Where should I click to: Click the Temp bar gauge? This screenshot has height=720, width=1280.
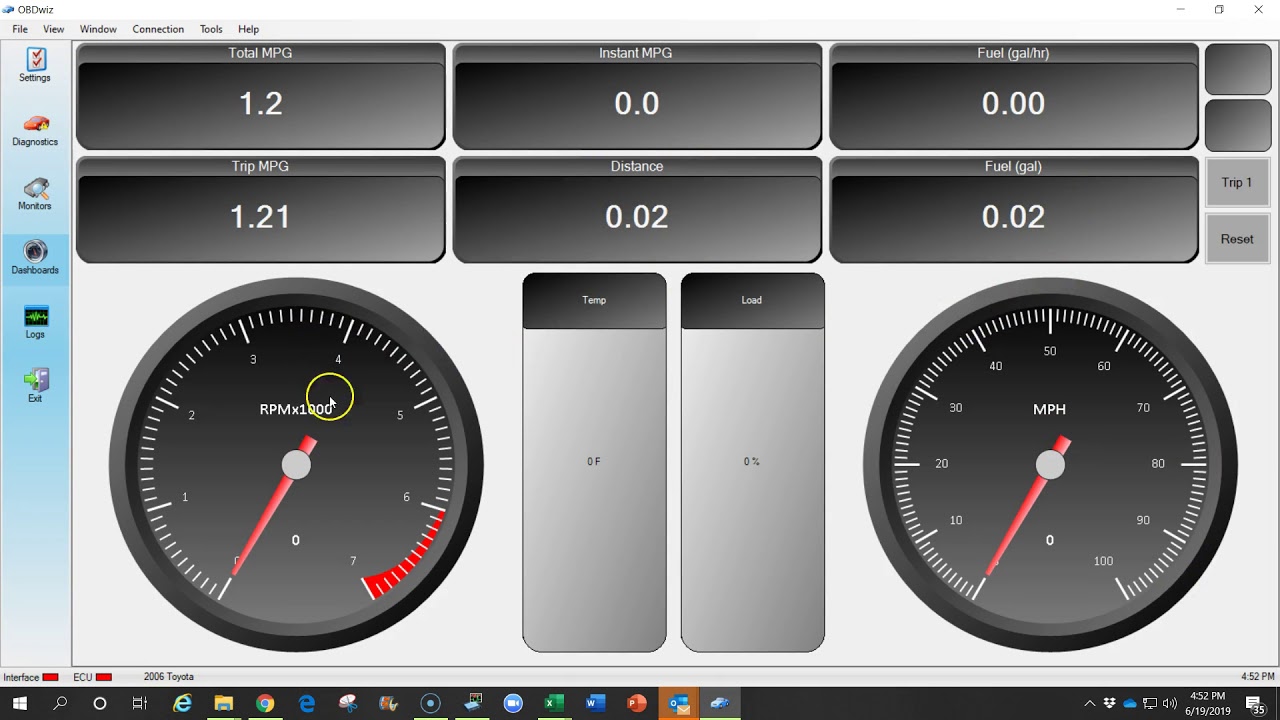tap(594, 462)
